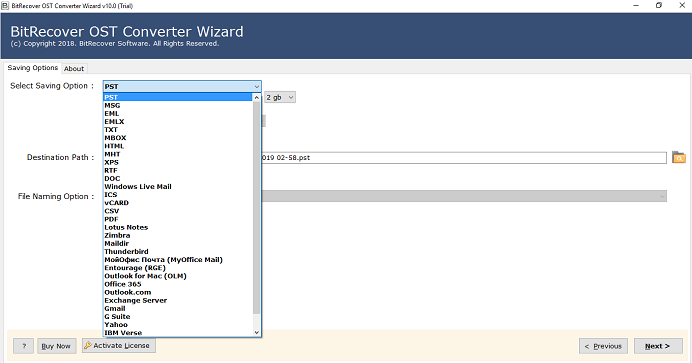Image resolution: width=692 pixels, height=363 pixels.
Task: Open the Select Saving Option combo box
Action: (182, 86)
